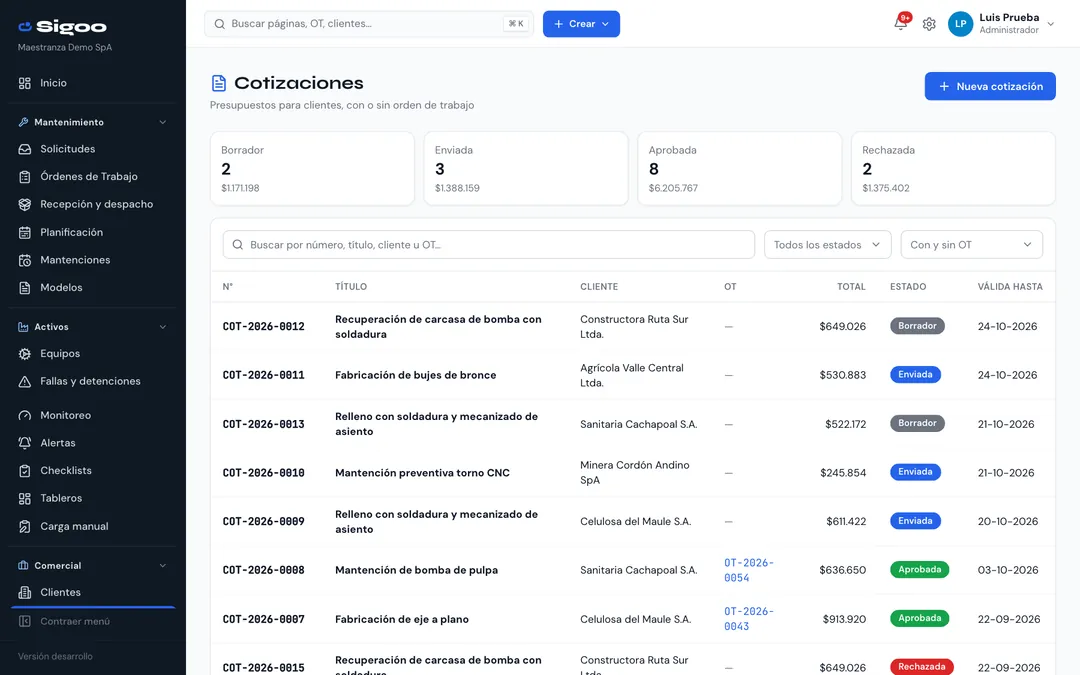Screen dimensions: 1080x675
Task: Click title Mantención de bomba de pulpa
Action: pos(416,570)
